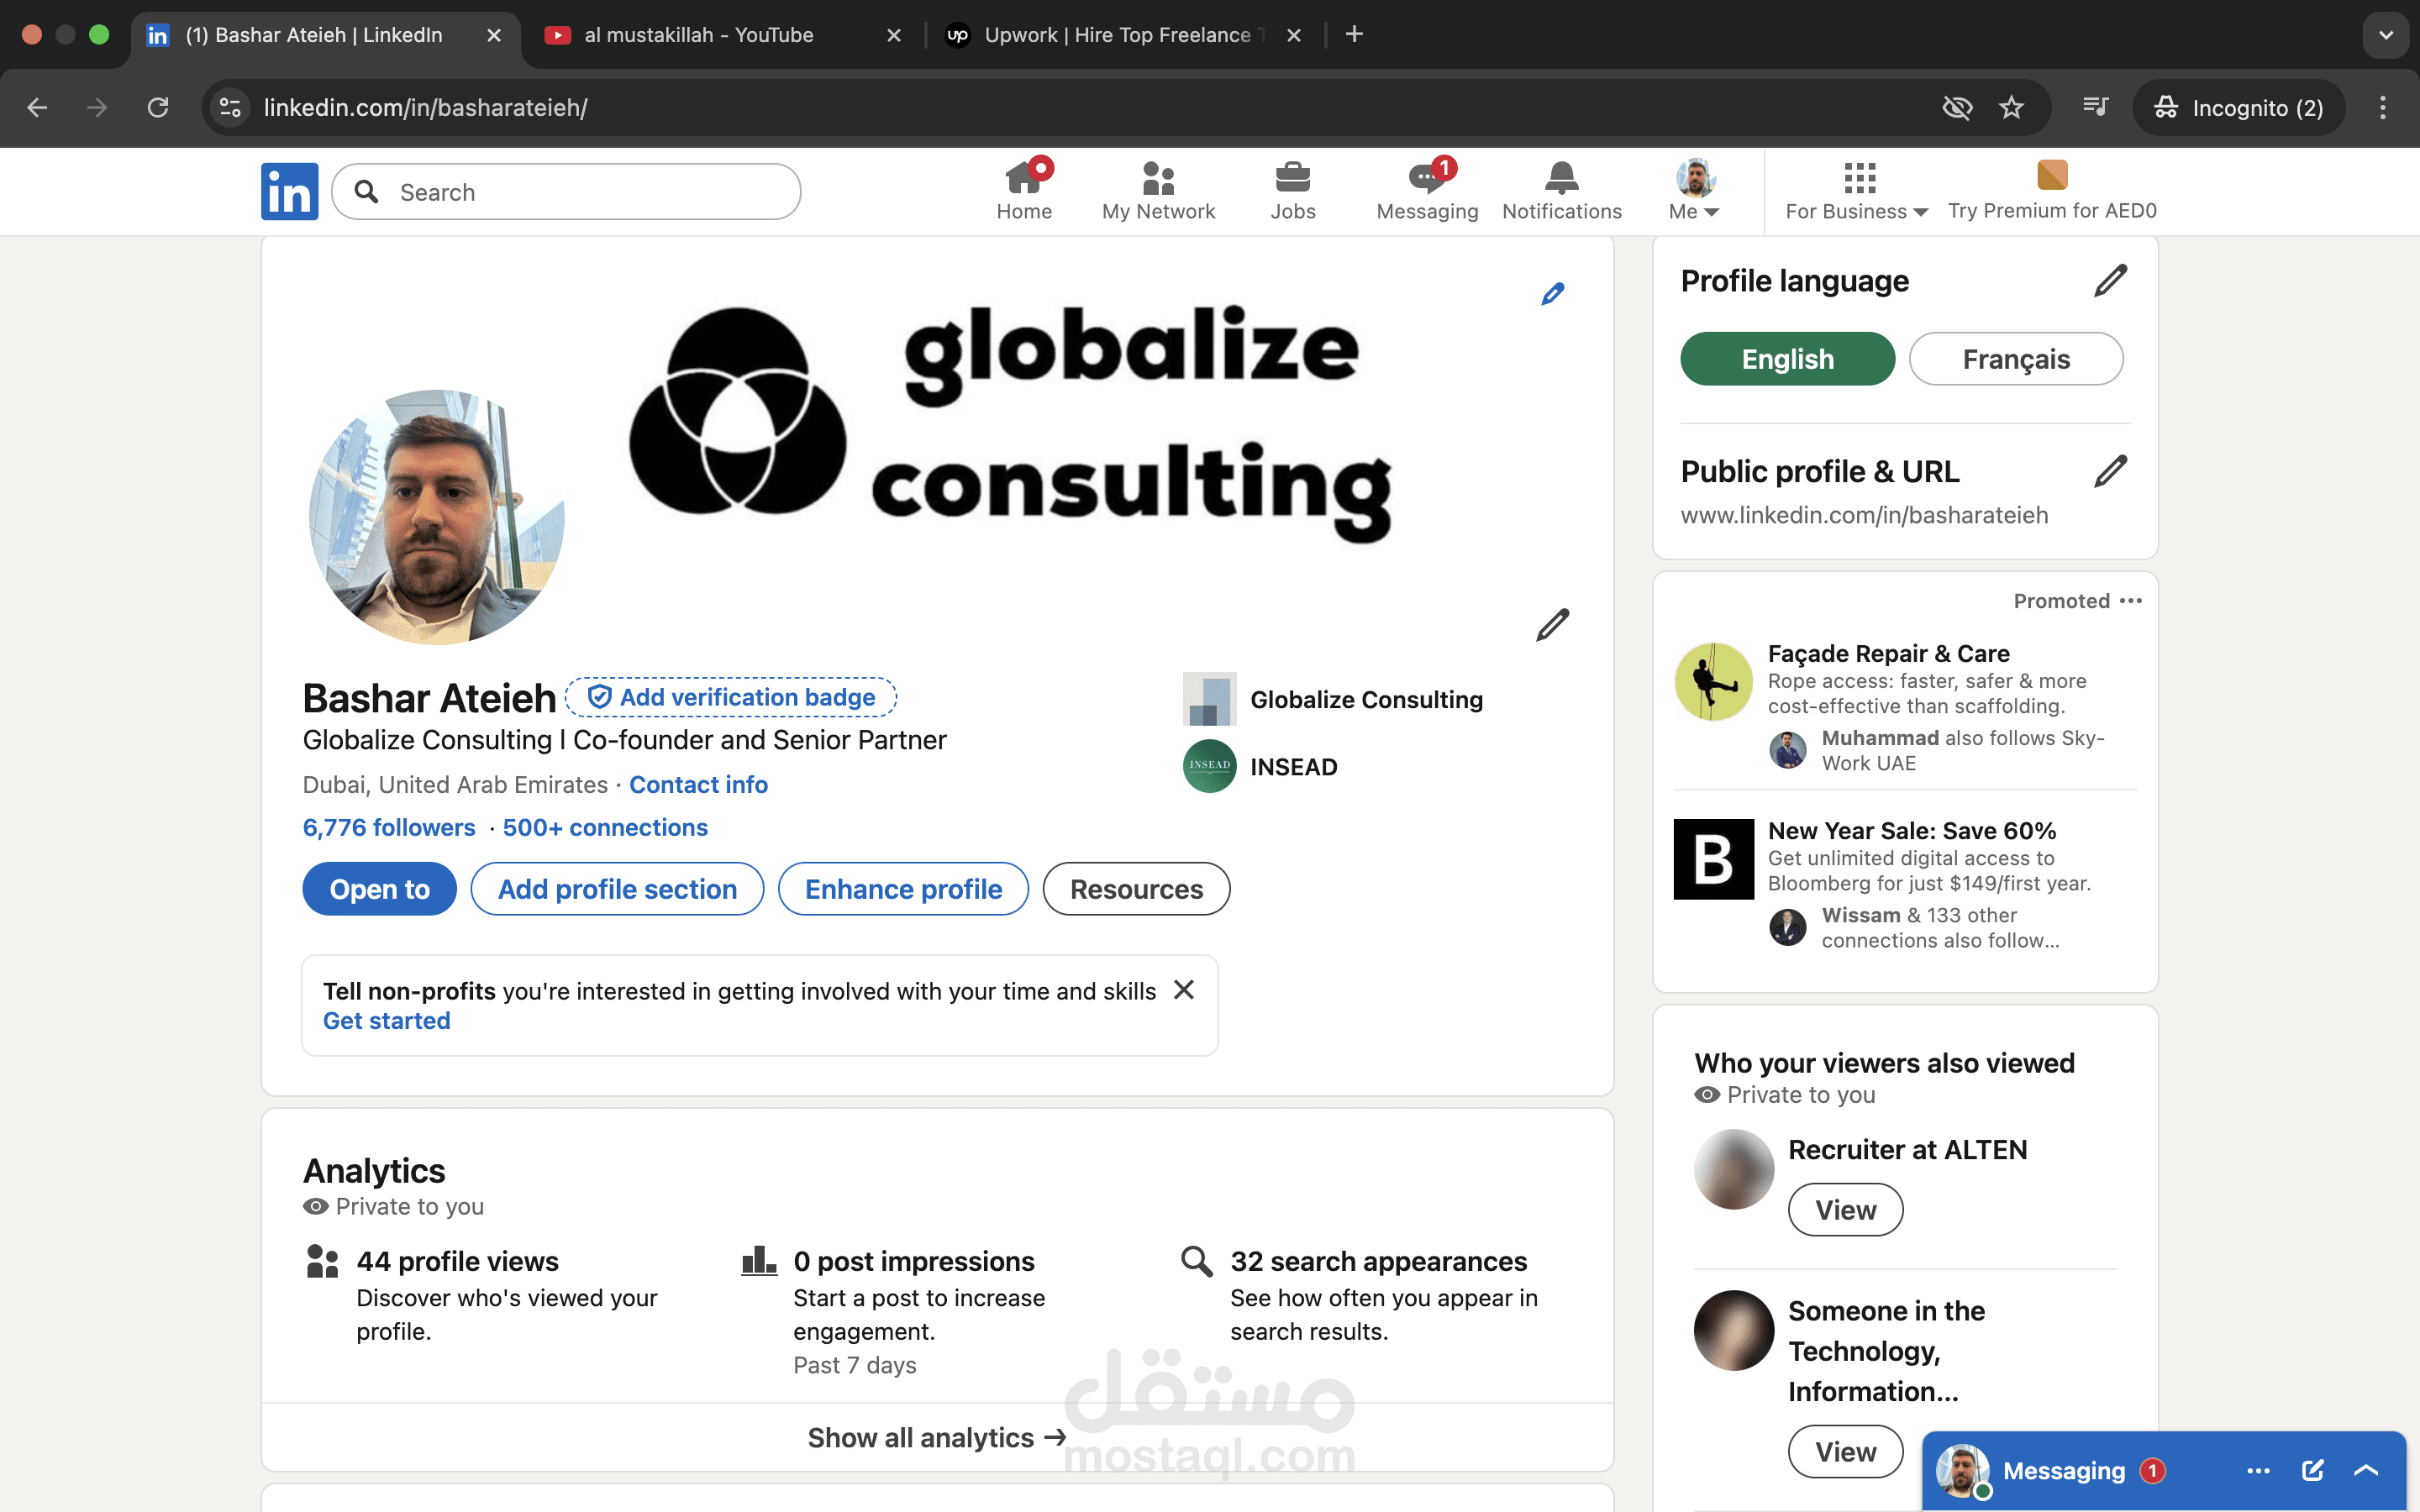Open the Notifications bell icon
This screenshot has width=2420, height=1512.
tap(1560, 178)
